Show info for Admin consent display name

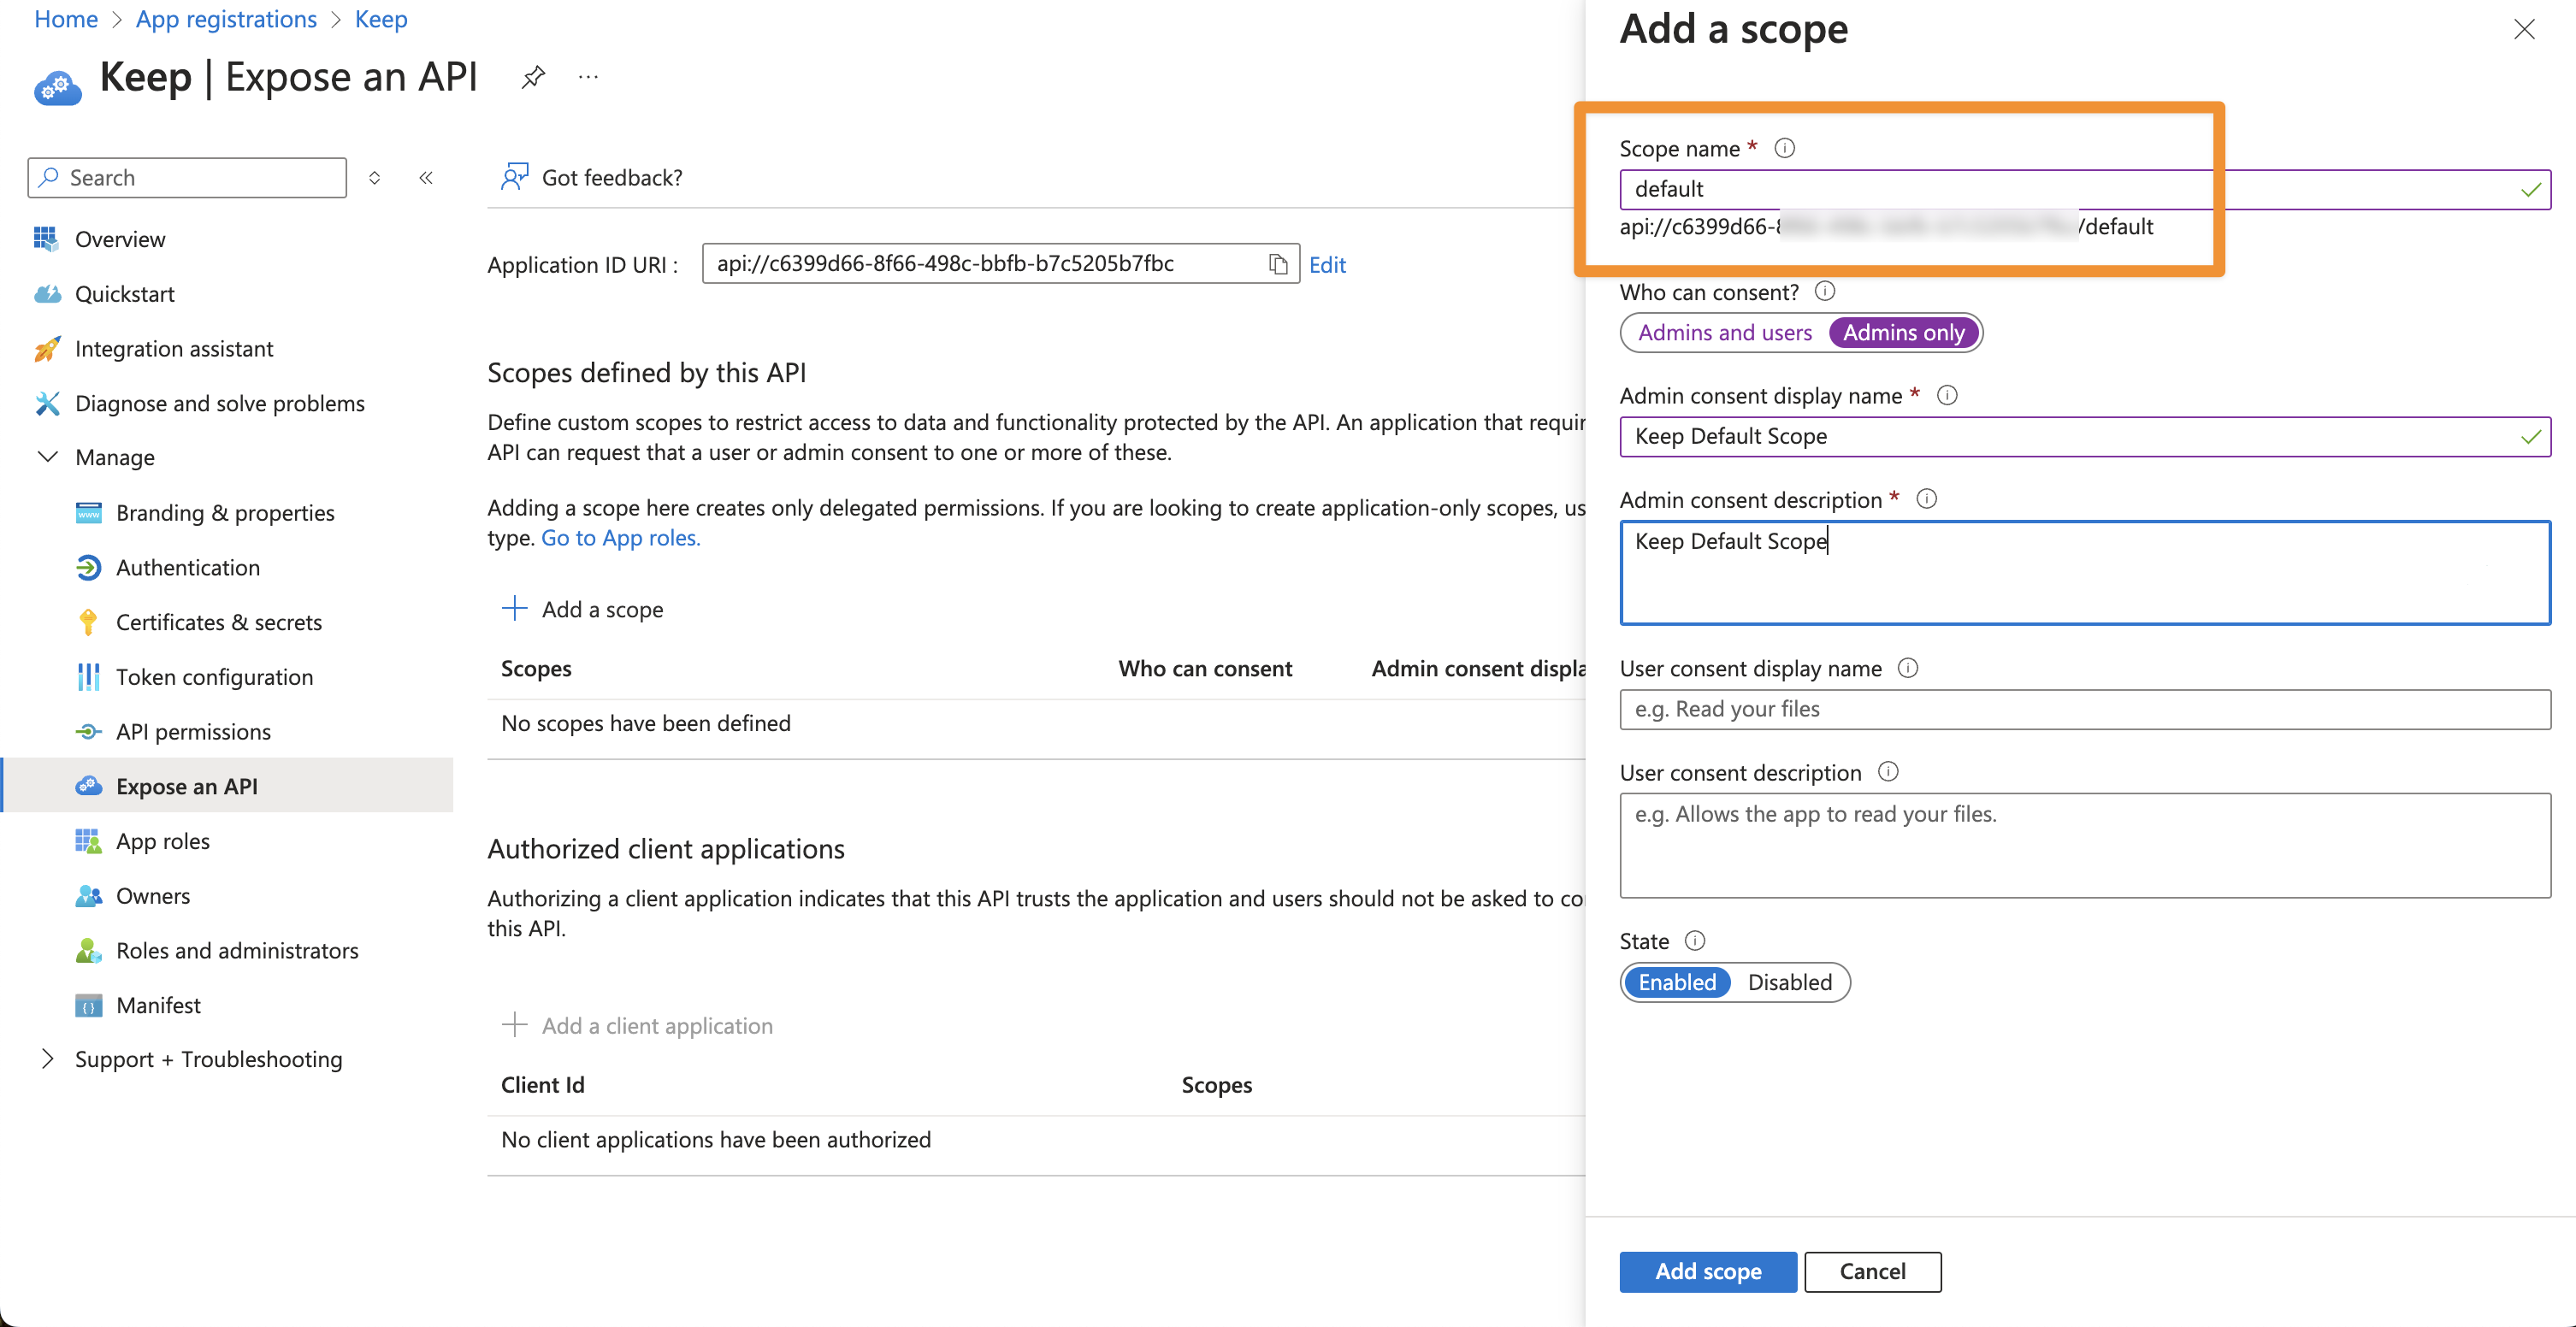1946,395
